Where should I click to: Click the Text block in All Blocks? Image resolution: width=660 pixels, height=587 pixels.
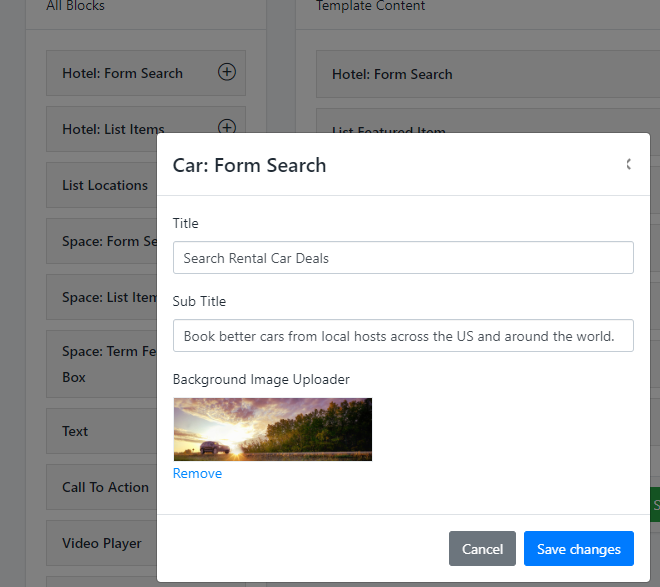click(x=75, y=431)
